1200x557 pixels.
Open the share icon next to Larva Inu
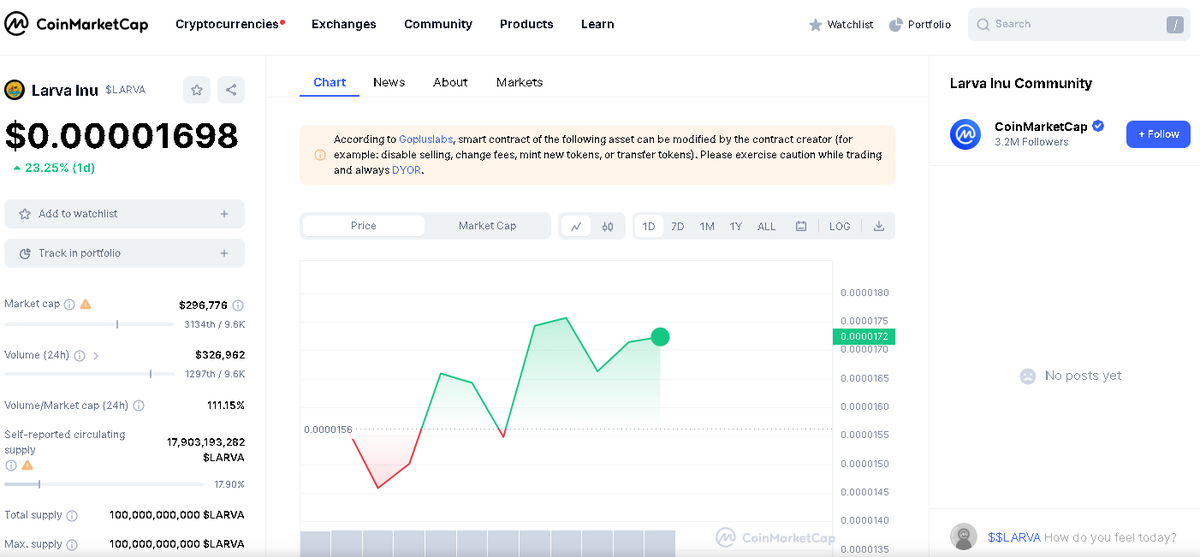231,90
